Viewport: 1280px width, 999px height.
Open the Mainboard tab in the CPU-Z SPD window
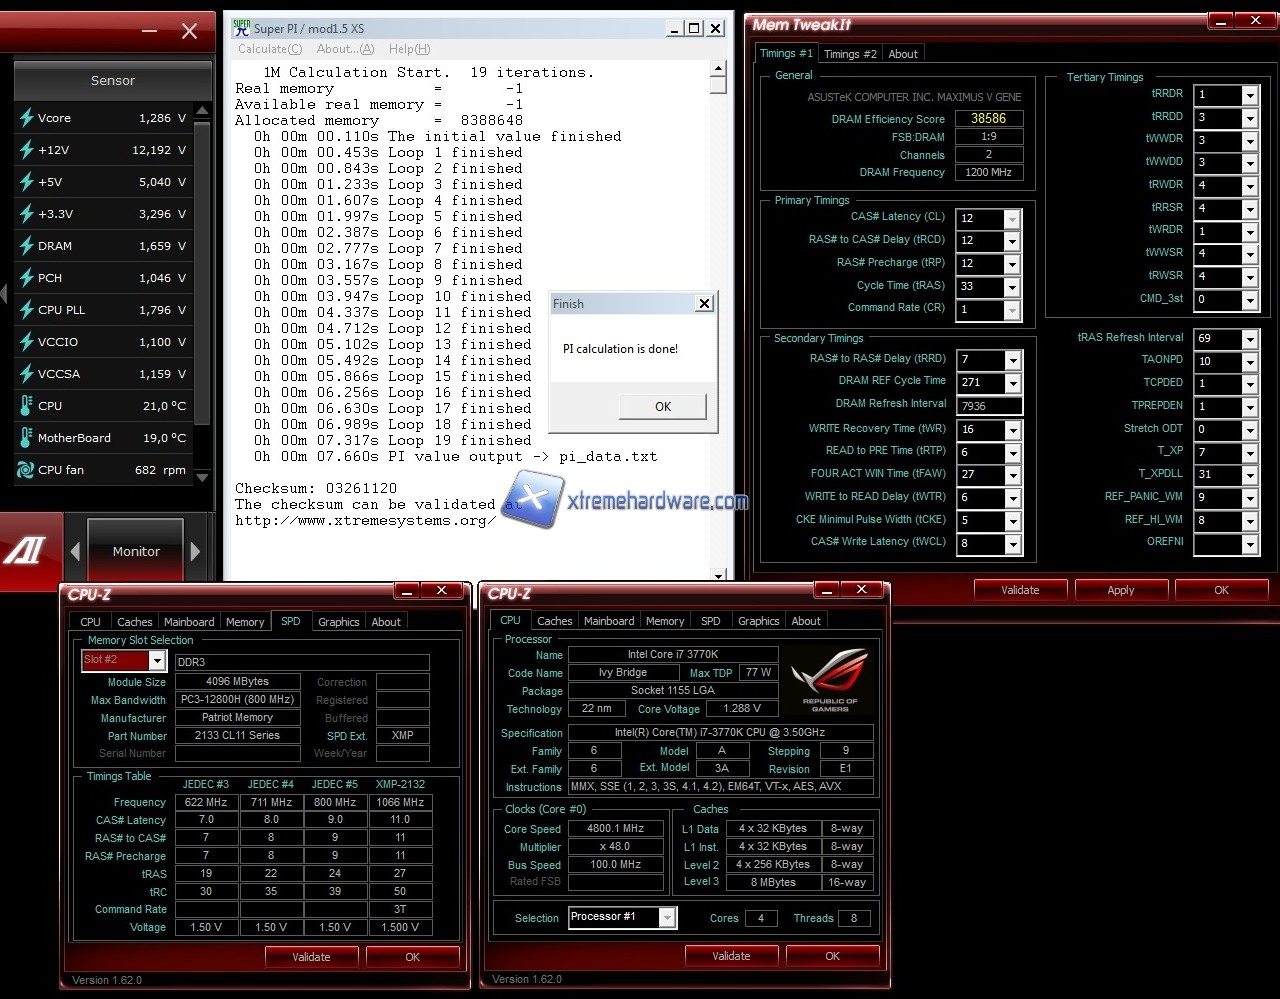[x=189, y=622]
